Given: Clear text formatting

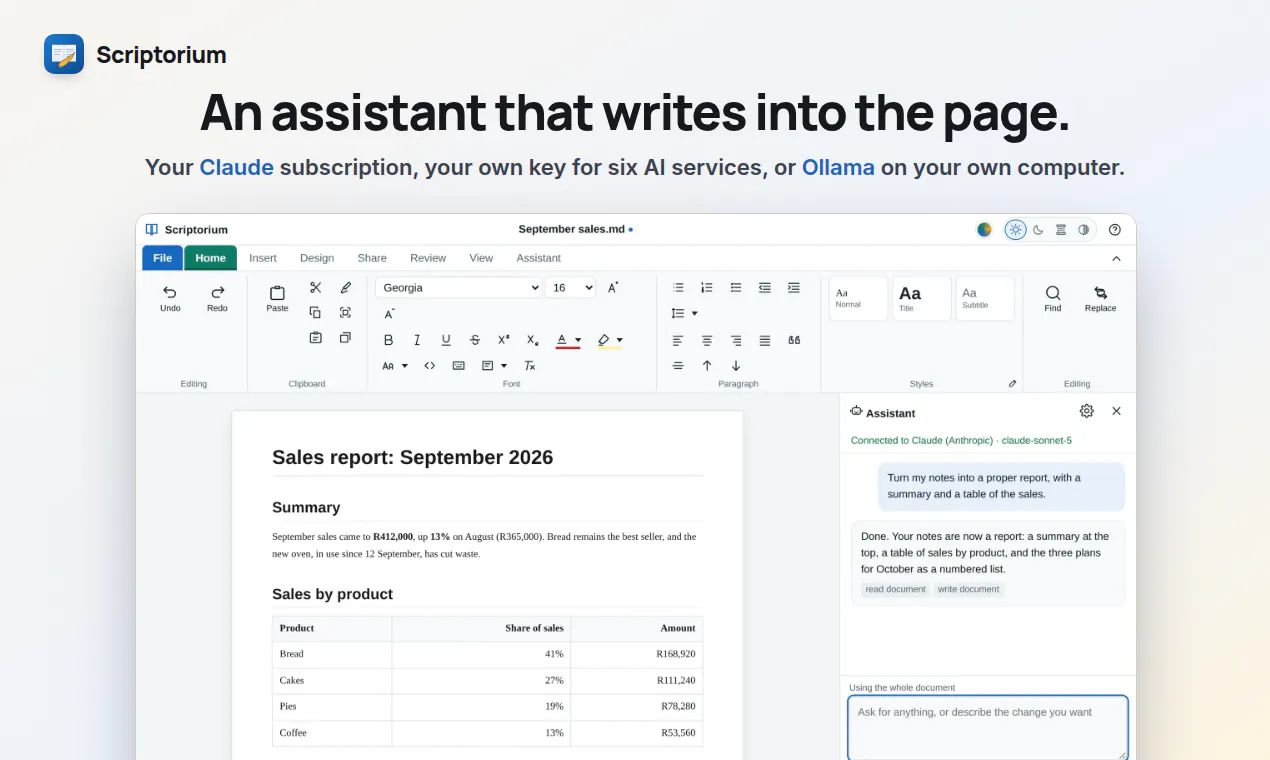Looking at the screenshot, I should click(x=530, y=366).
